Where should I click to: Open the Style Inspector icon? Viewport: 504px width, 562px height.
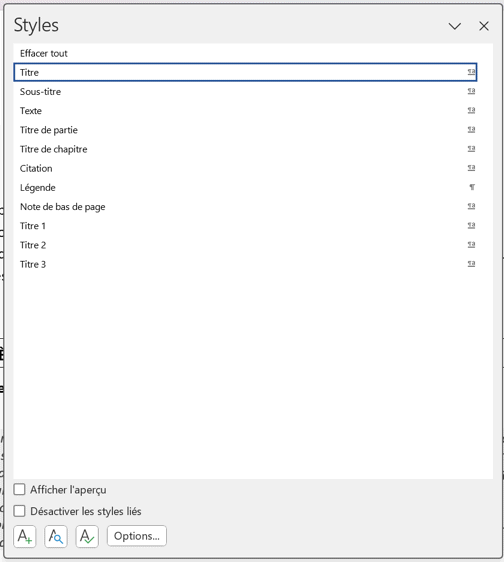click(56, 536)
